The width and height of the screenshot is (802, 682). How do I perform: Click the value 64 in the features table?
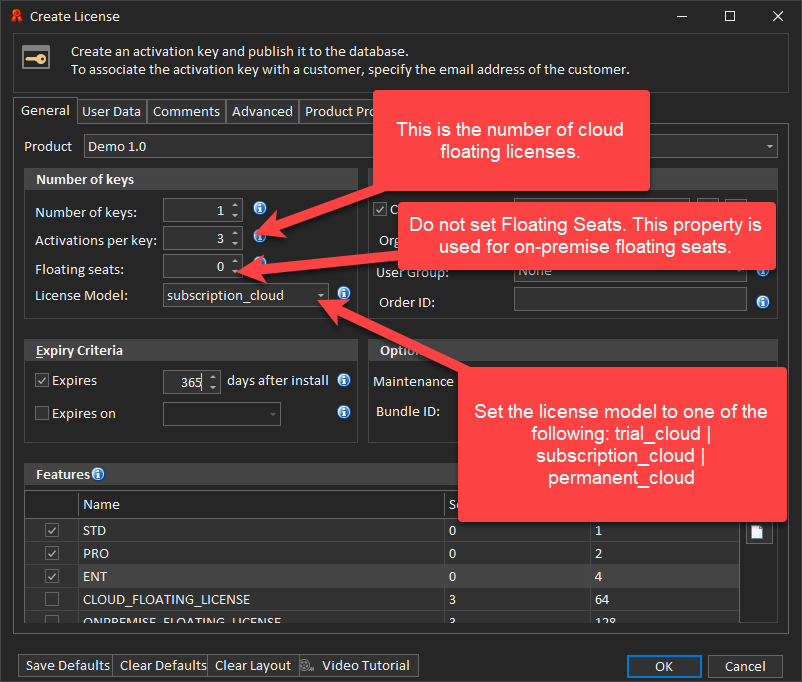(602, 600)
